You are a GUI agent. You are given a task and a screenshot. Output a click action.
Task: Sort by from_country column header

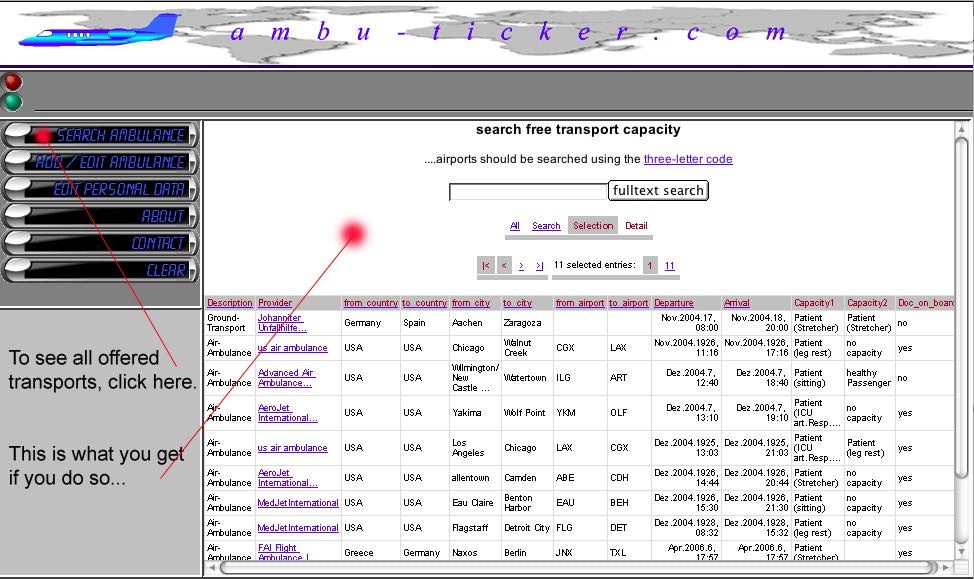click(x=371, y=303)
